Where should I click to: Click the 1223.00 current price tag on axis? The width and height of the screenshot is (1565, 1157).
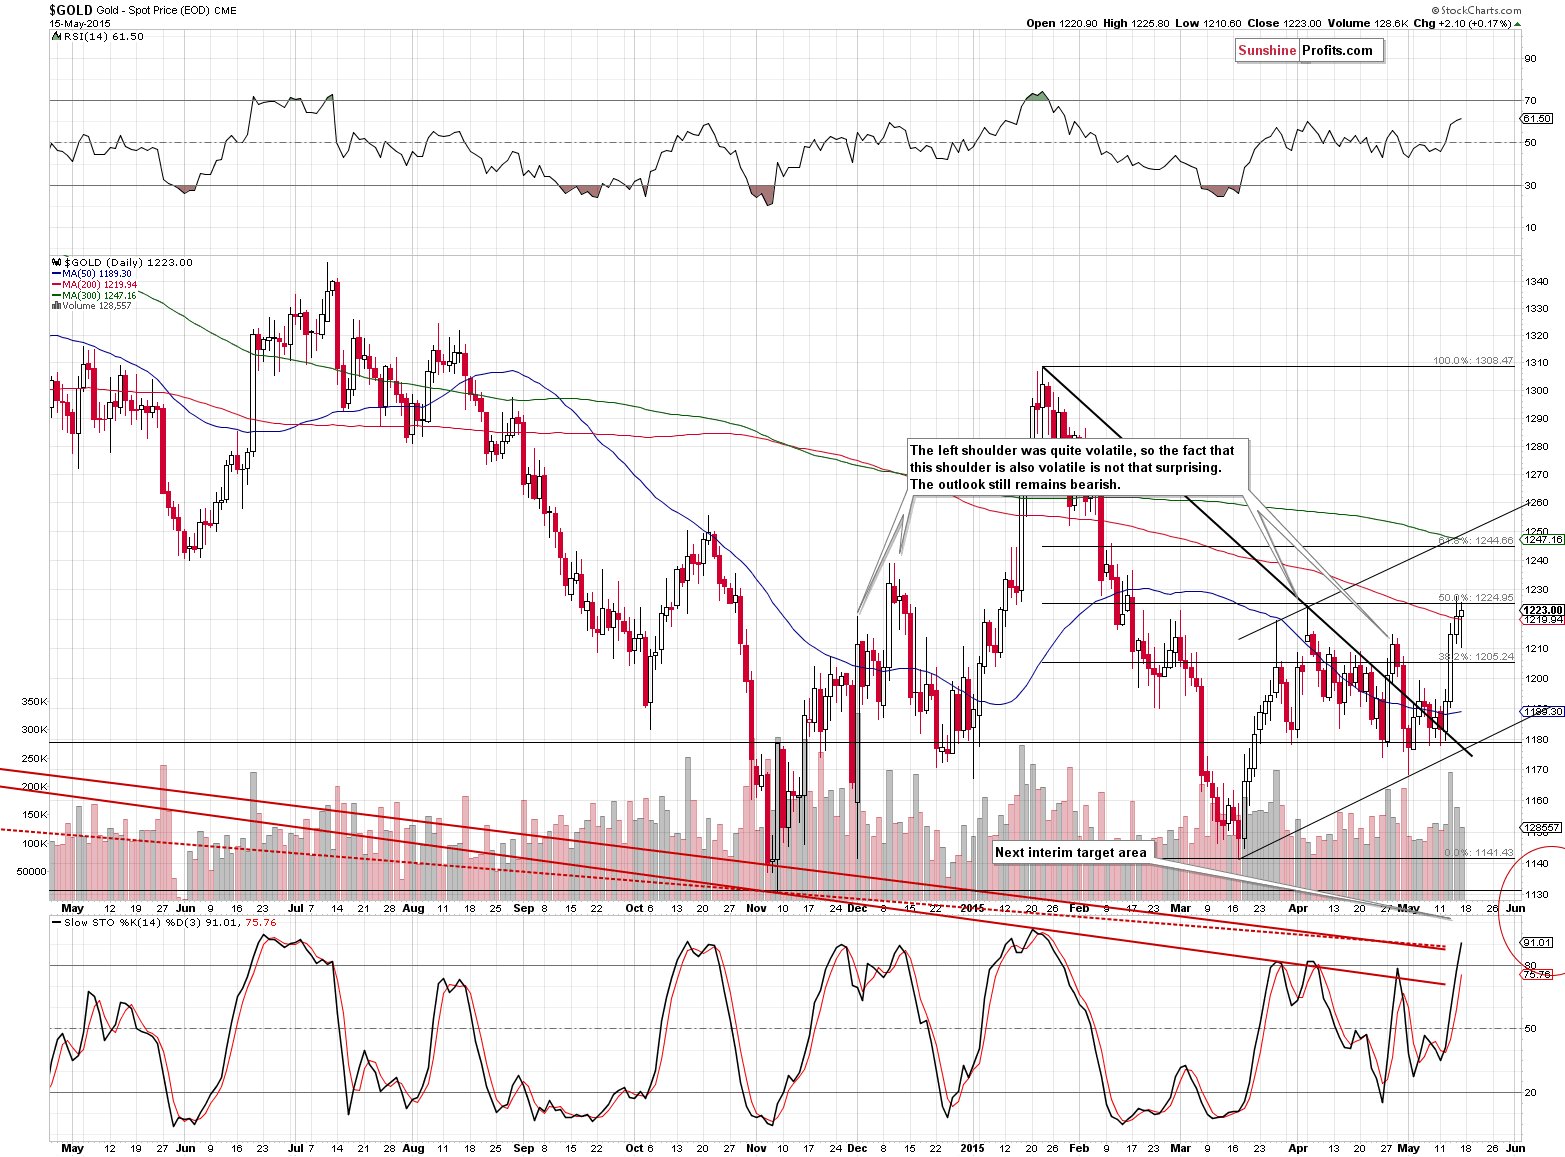tap(1543, 610)
